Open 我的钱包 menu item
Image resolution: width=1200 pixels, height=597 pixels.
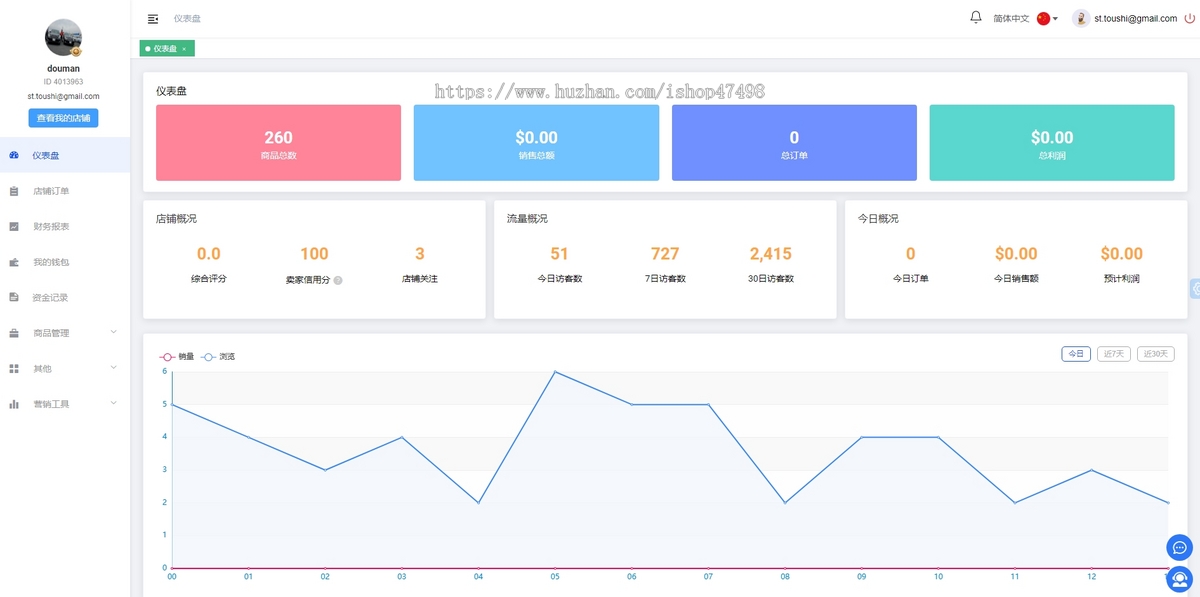pyautogui.click(x=65, y=262)
